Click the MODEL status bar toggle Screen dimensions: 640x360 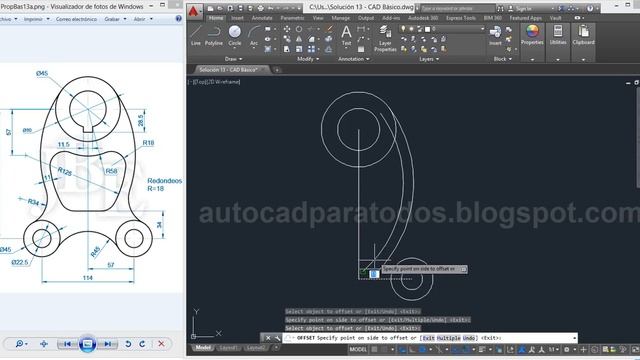[358, 349]
